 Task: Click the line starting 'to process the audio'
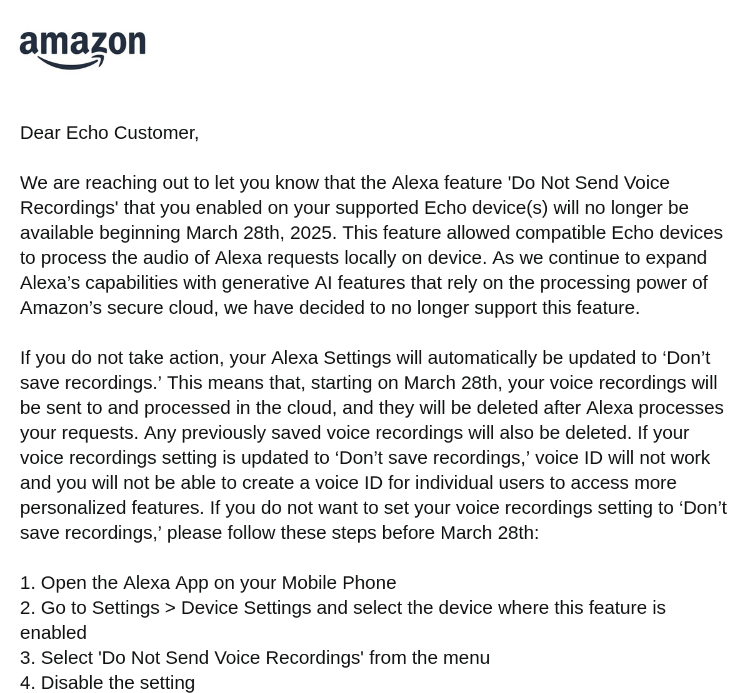(363, 258)
